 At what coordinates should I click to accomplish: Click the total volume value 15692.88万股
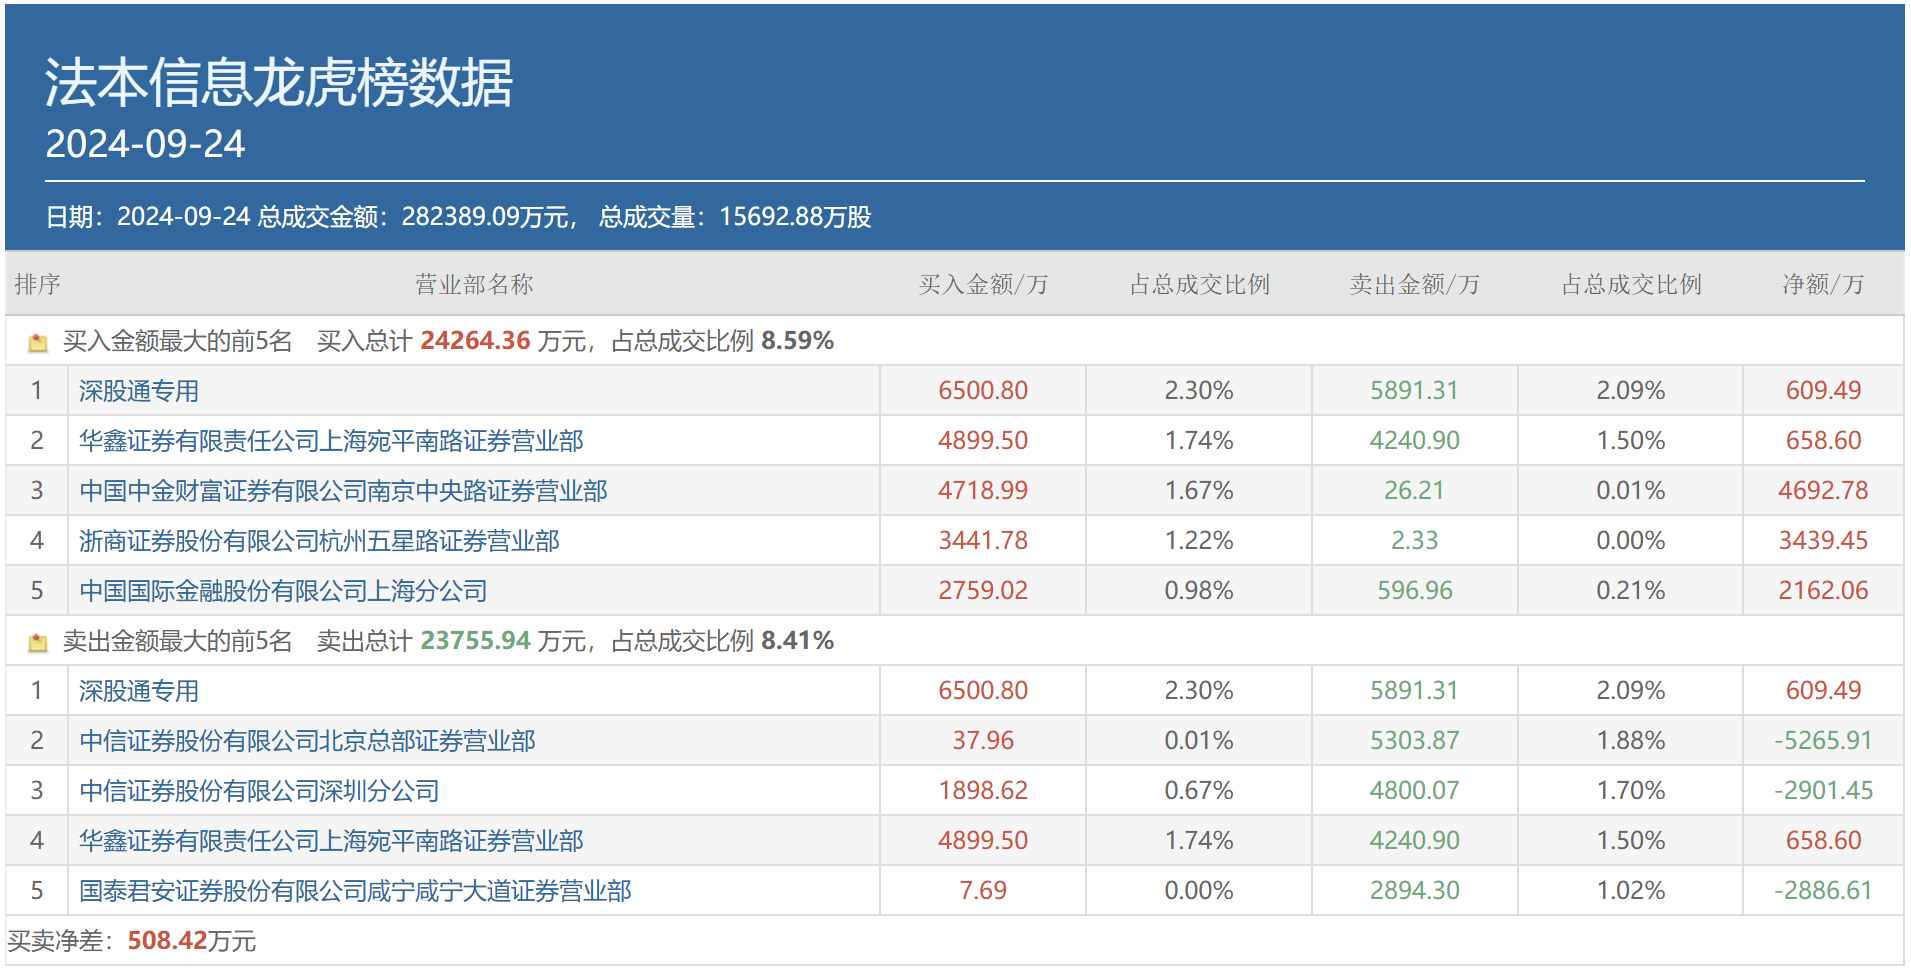click(x=795, y=217)
